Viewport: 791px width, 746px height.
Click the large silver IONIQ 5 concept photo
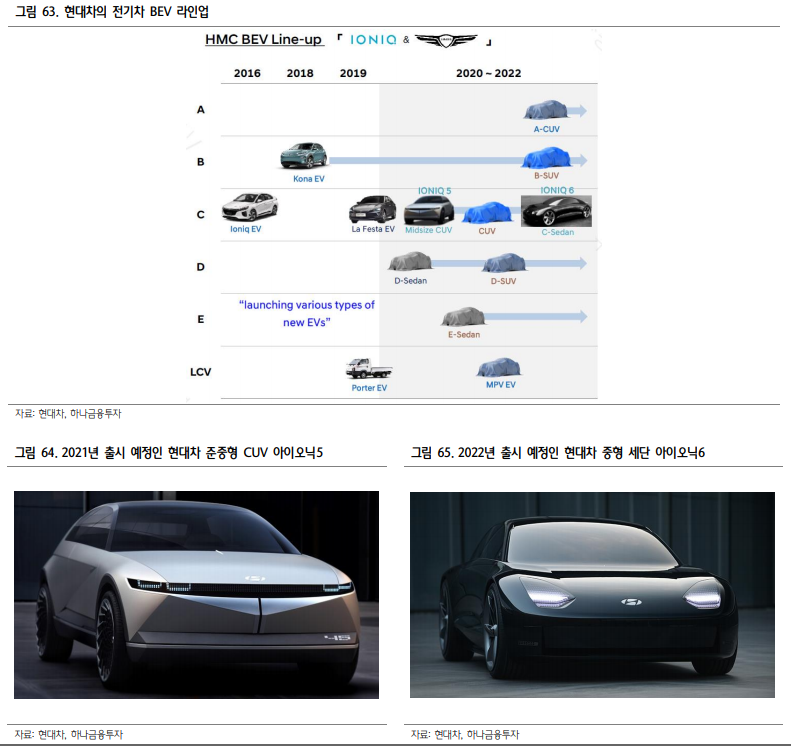[196, 595]
